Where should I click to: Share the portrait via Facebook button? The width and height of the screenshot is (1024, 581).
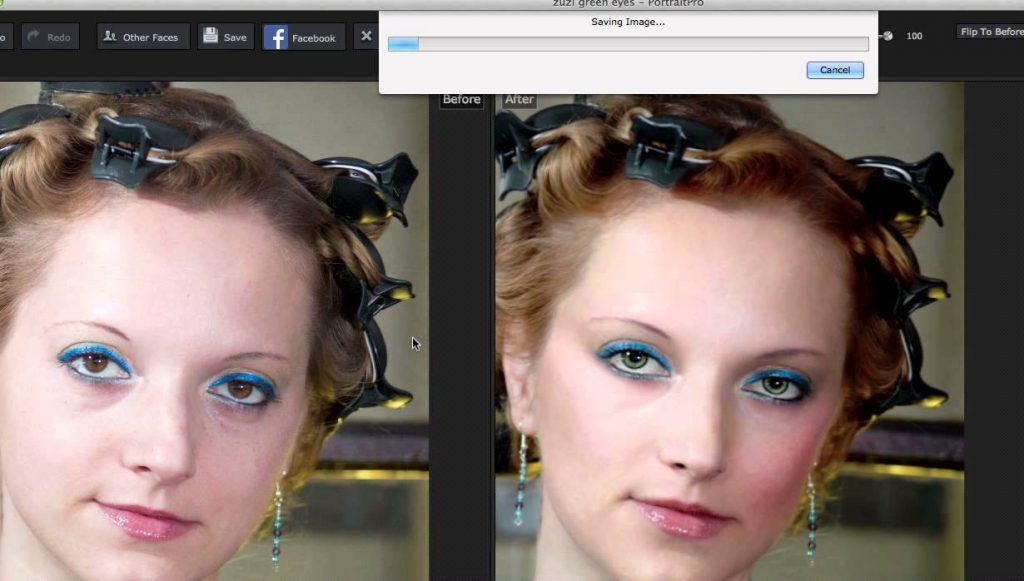[303, 38]
